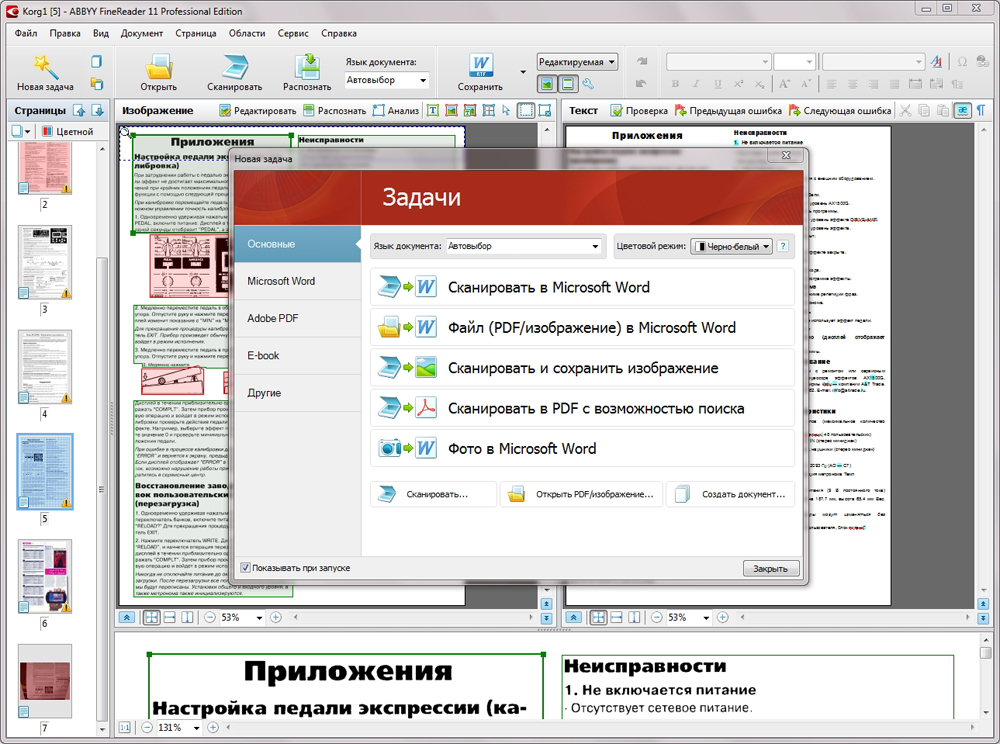Screen dimensions: 1000x744
Task: Go to Предыдущая ошибка
Action: (728, 111)
